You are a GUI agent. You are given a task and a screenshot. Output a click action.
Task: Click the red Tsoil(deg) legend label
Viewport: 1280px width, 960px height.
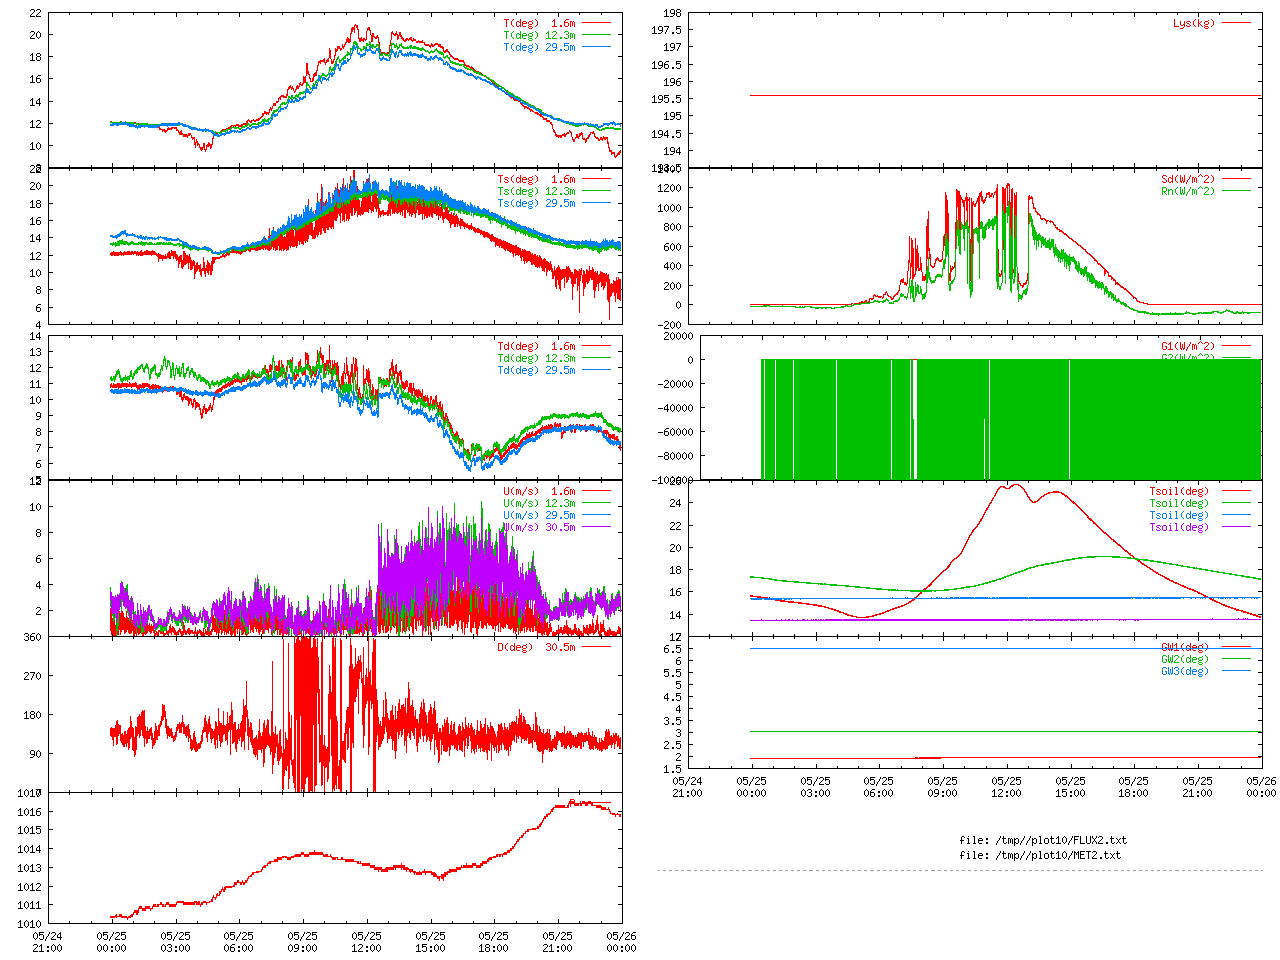1179,492
